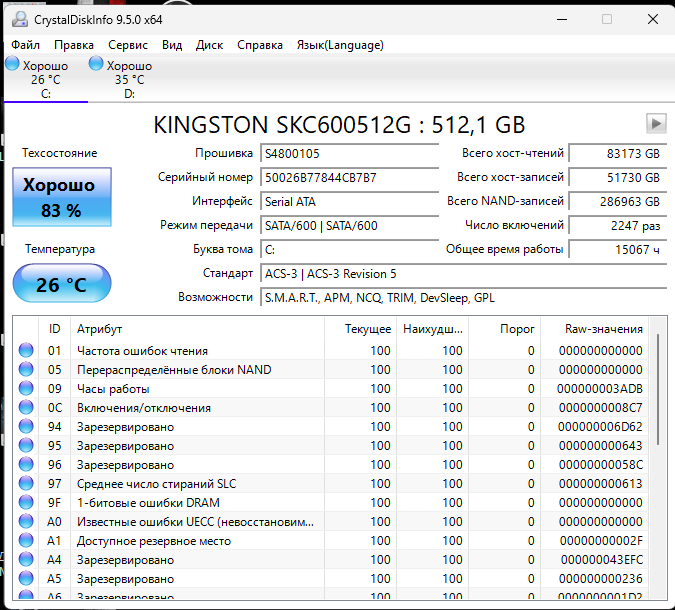Screen dimensions: 675x610
Task: Open the Язык(Language) menu
Action: tap(340, 45)
